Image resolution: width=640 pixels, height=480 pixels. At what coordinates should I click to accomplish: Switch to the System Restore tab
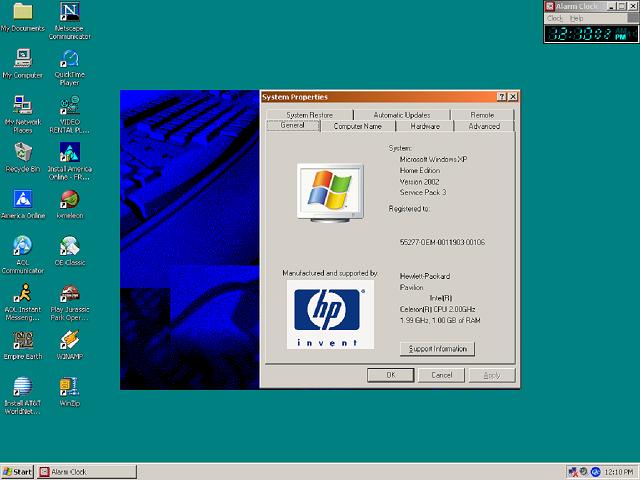pyautogui.click(x=309, y=115)
